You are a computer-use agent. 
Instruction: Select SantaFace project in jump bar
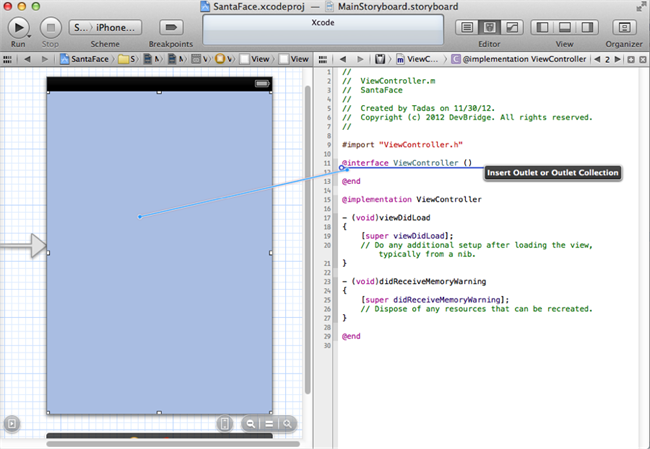[x=85, y=59]
